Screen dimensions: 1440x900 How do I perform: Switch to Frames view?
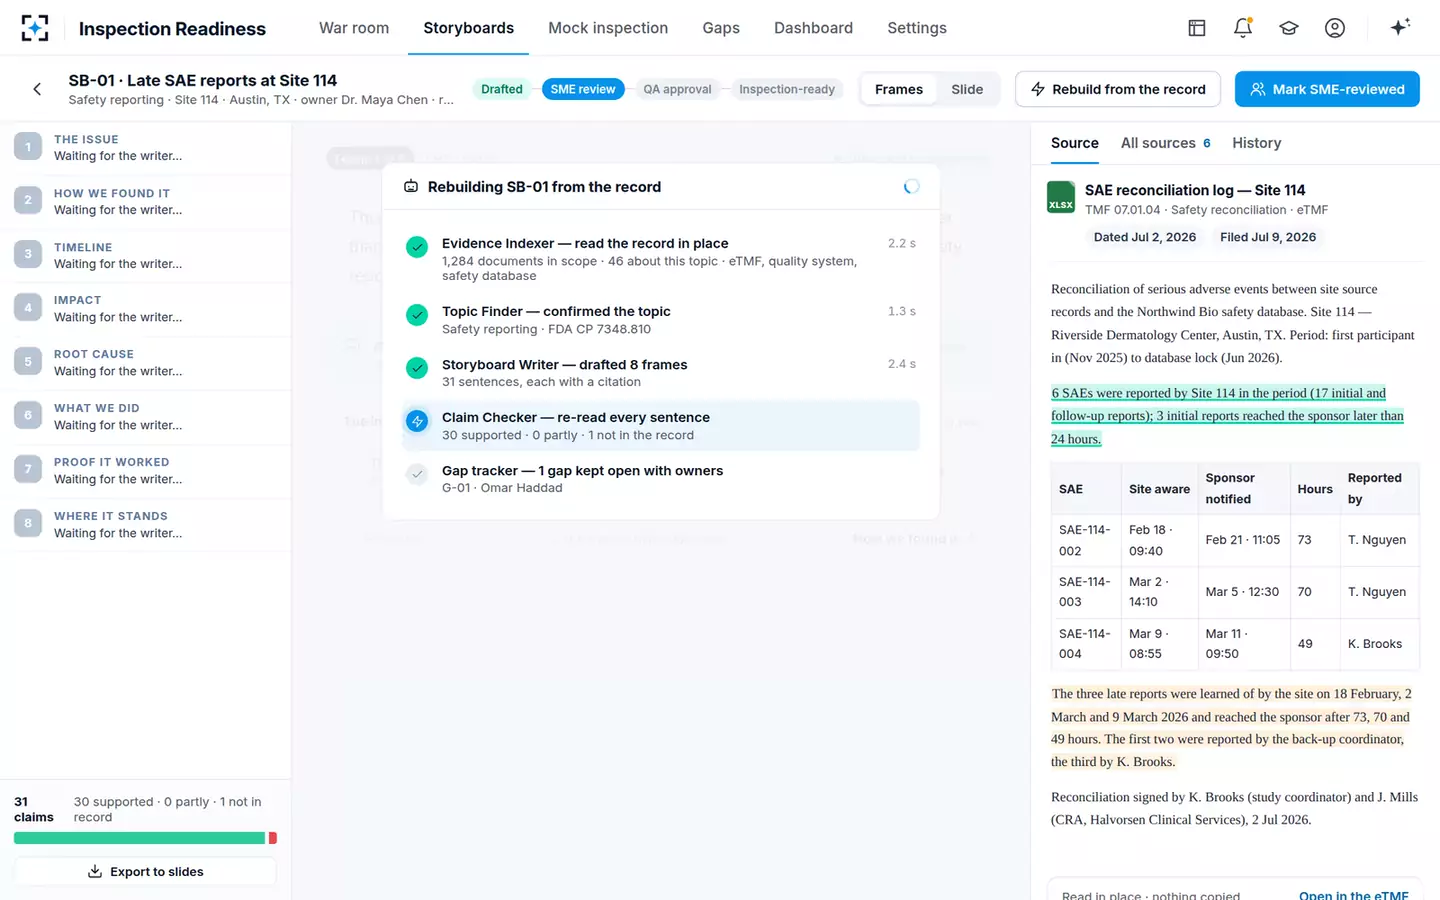[x=899, y=89]
